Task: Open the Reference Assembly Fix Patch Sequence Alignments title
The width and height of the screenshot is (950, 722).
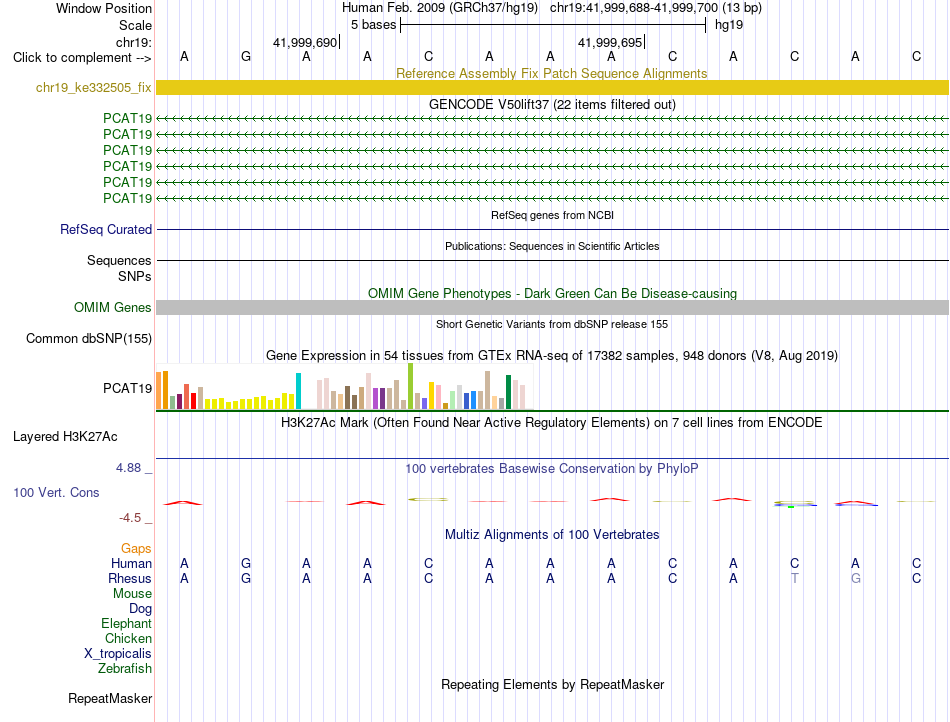Action: pyautogui.click(x=551, y=73)
